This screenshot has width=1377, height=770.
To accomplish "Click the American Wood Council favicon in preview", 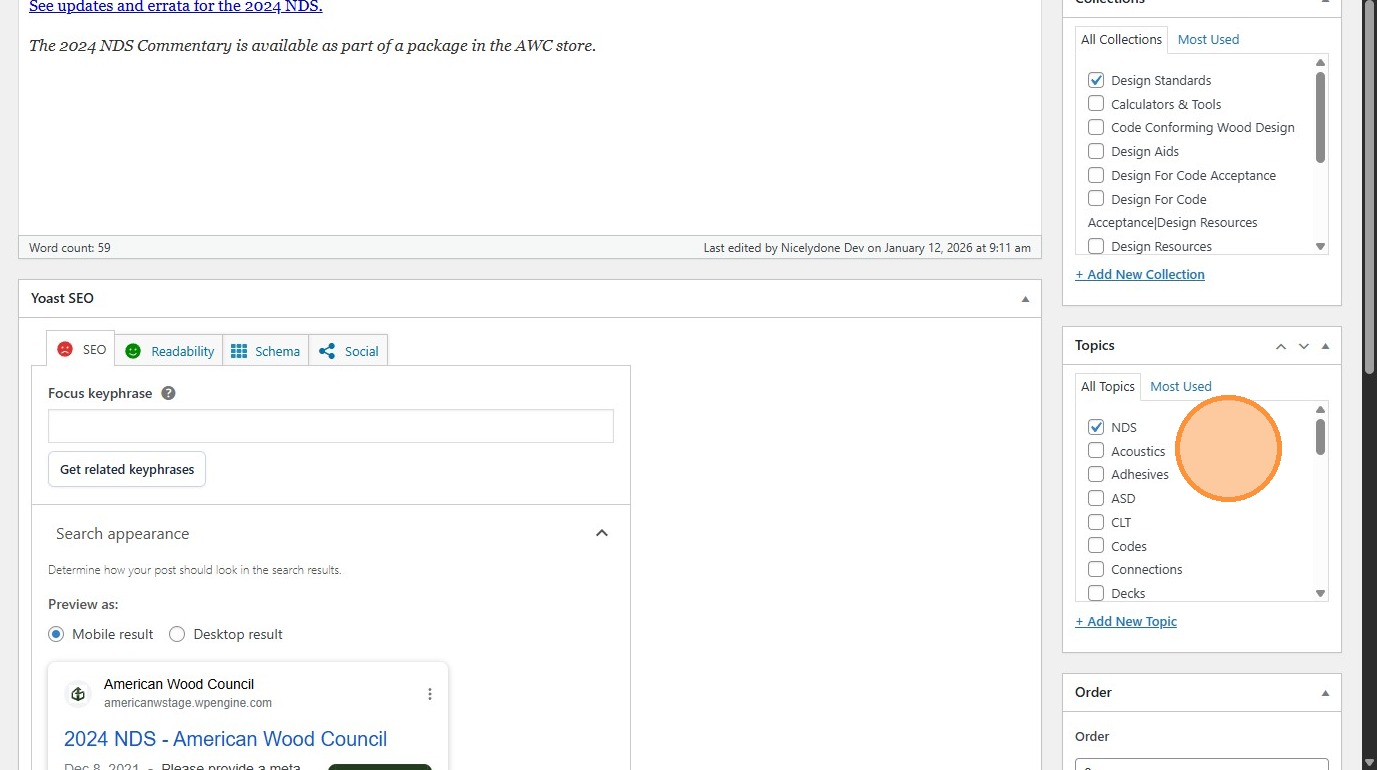I will (78, 694).
